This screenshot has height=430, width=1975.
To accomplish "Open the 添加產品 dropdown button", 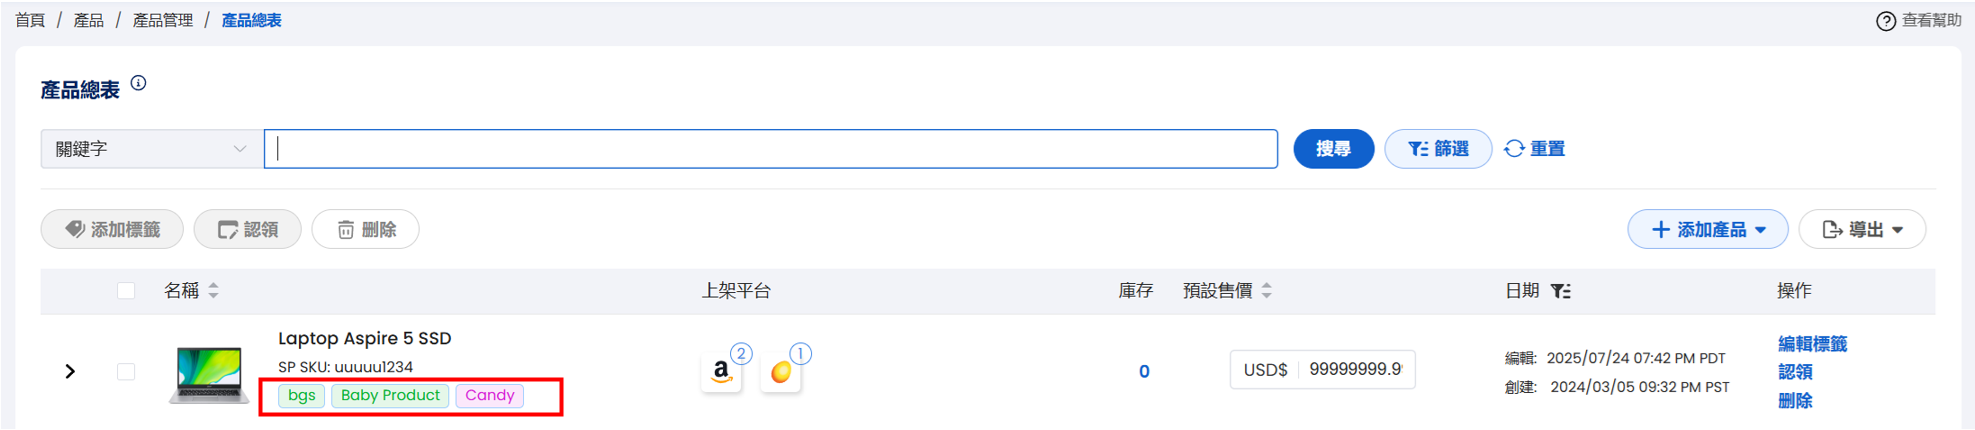I will (1707, 230).
